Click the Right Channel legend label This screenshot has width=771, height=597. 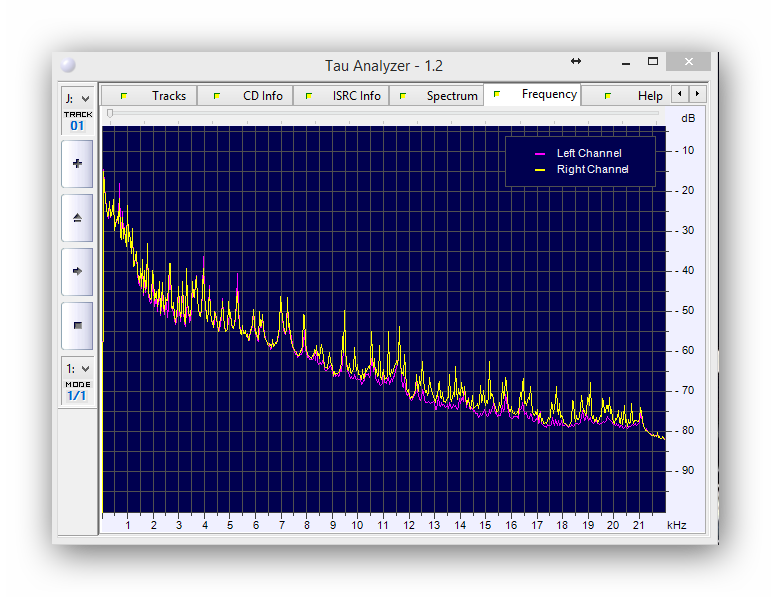pyautogui.click(x=593, y=169)
